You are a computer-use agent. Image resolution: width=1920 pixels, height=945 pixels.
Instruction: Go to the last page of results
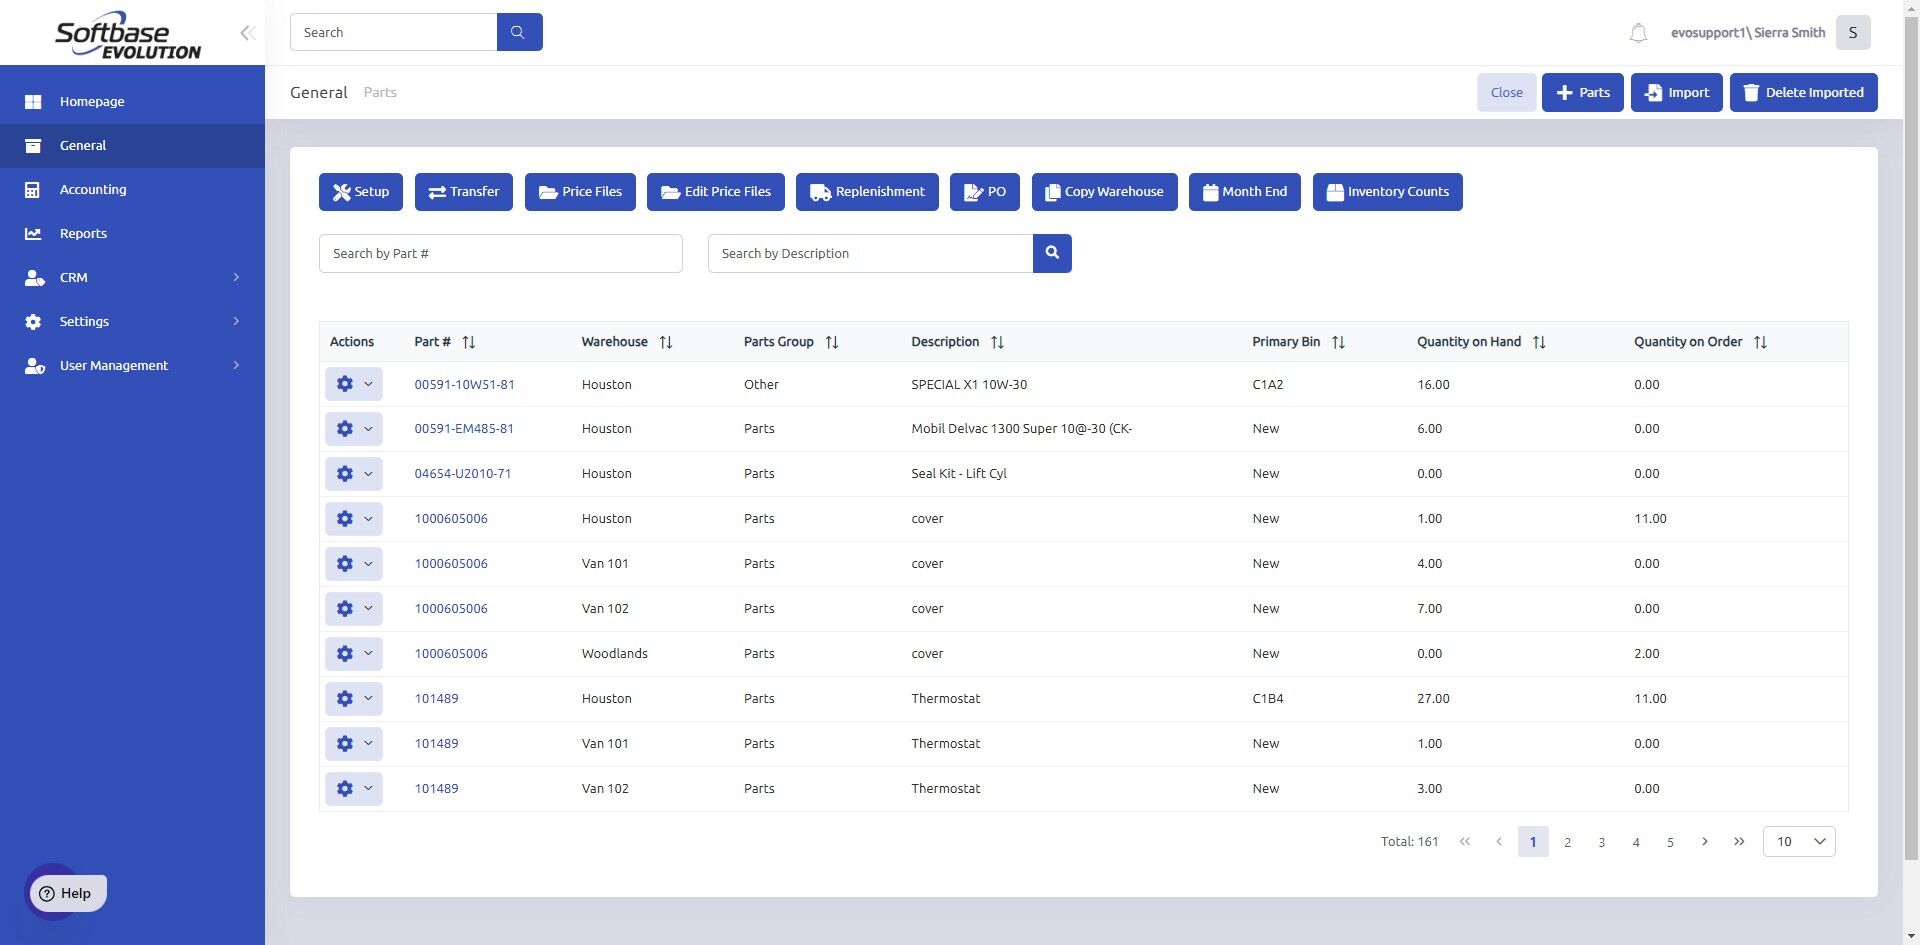[x=1739, y=842]
